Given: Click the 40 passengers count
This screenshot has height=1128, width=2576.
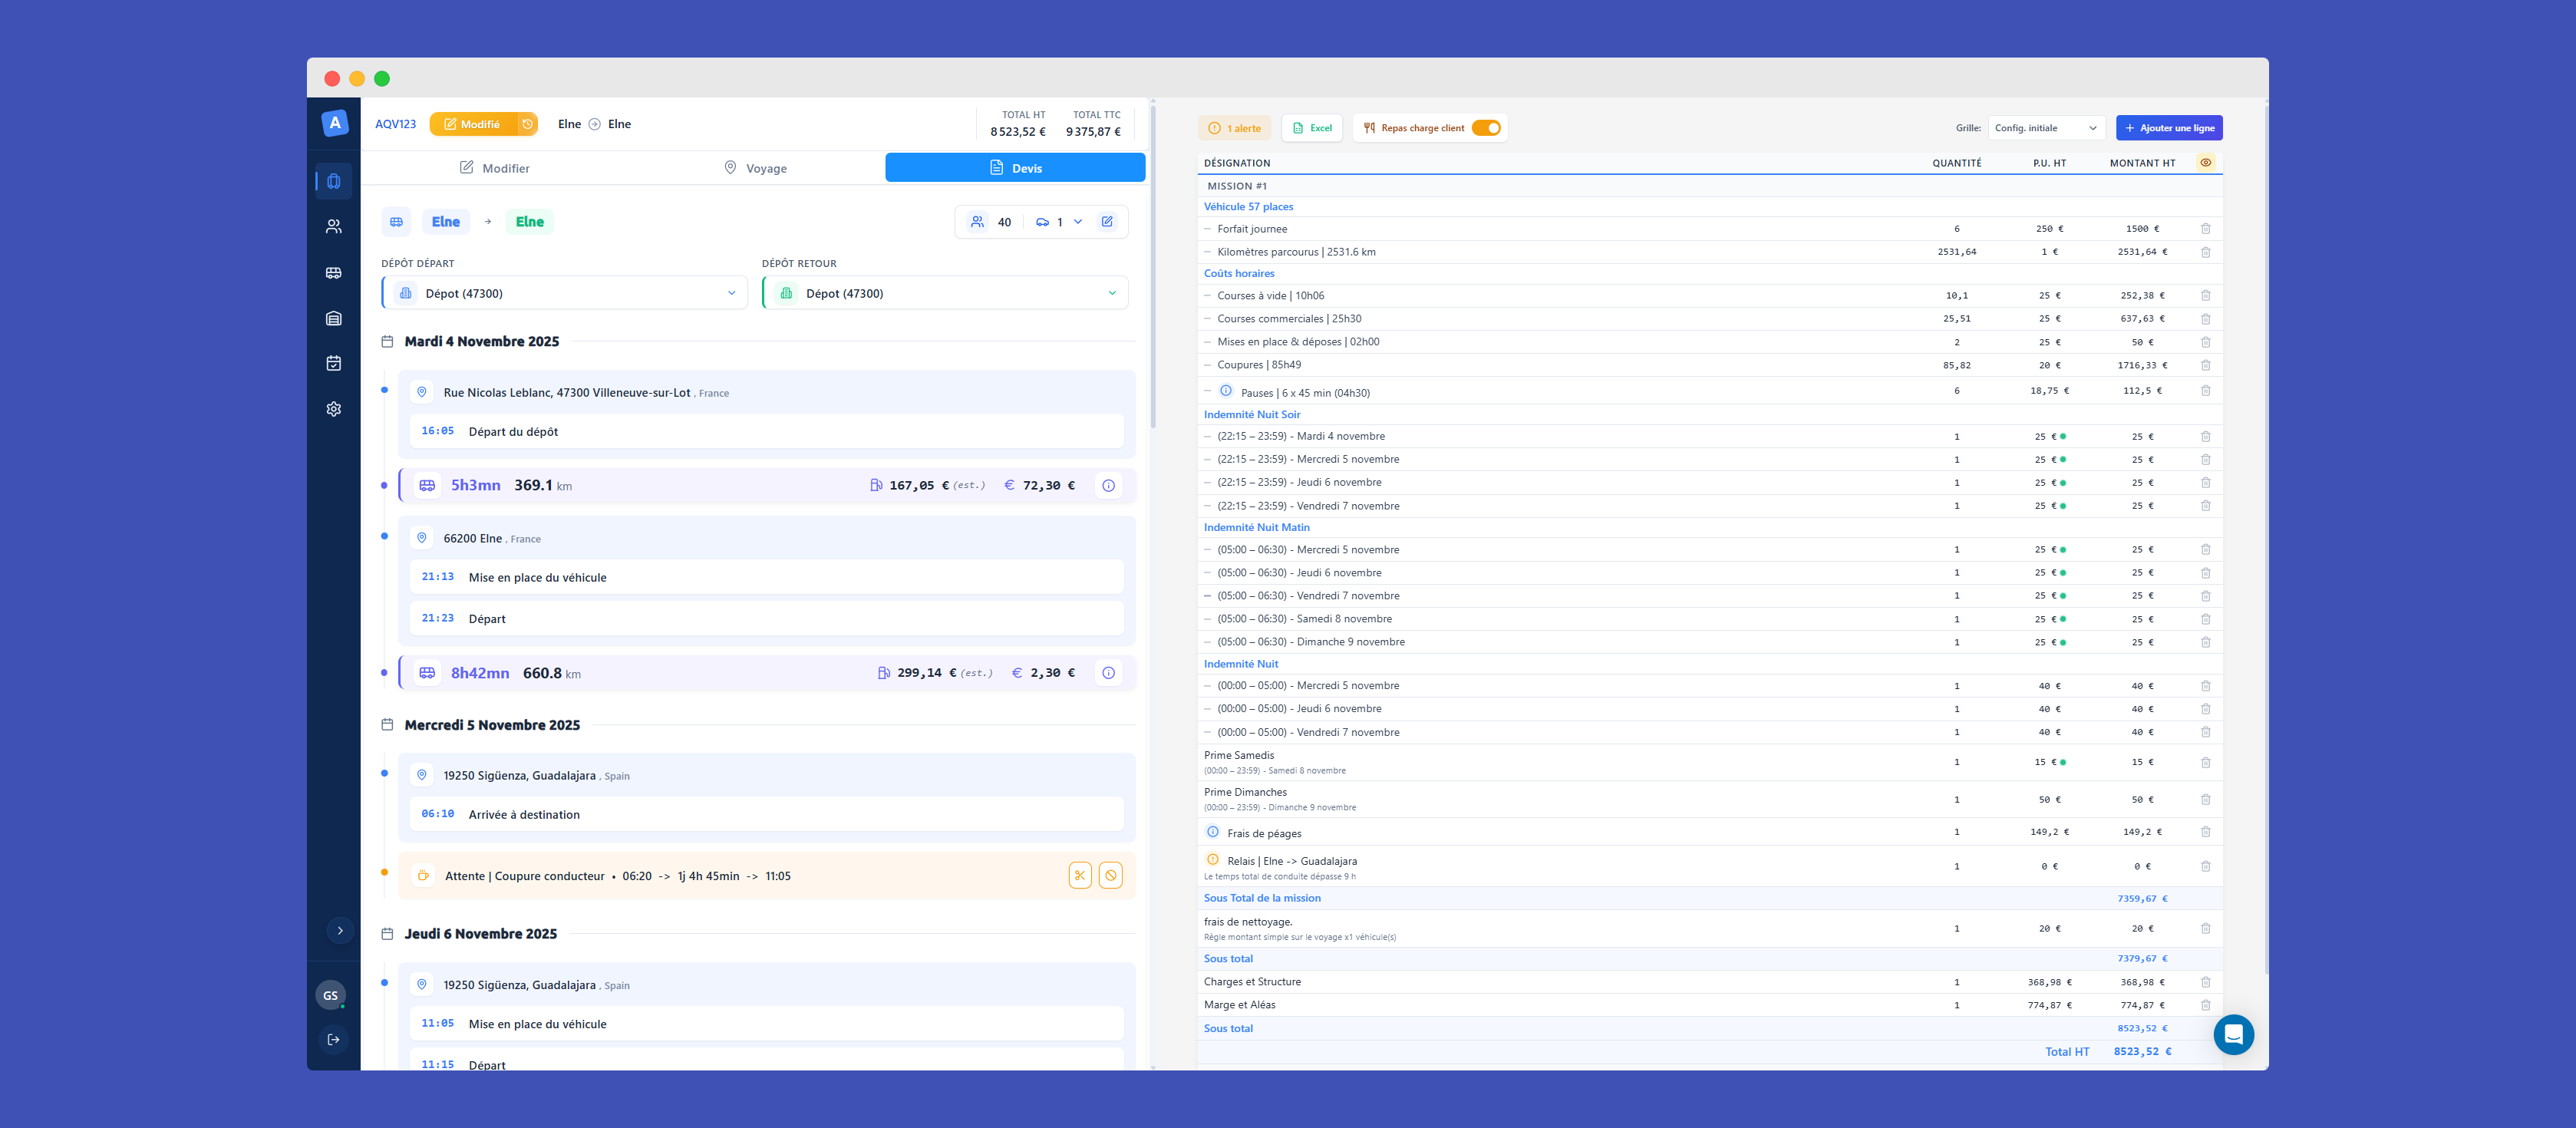Looking at the screenshot, I should coord(1004,222).
